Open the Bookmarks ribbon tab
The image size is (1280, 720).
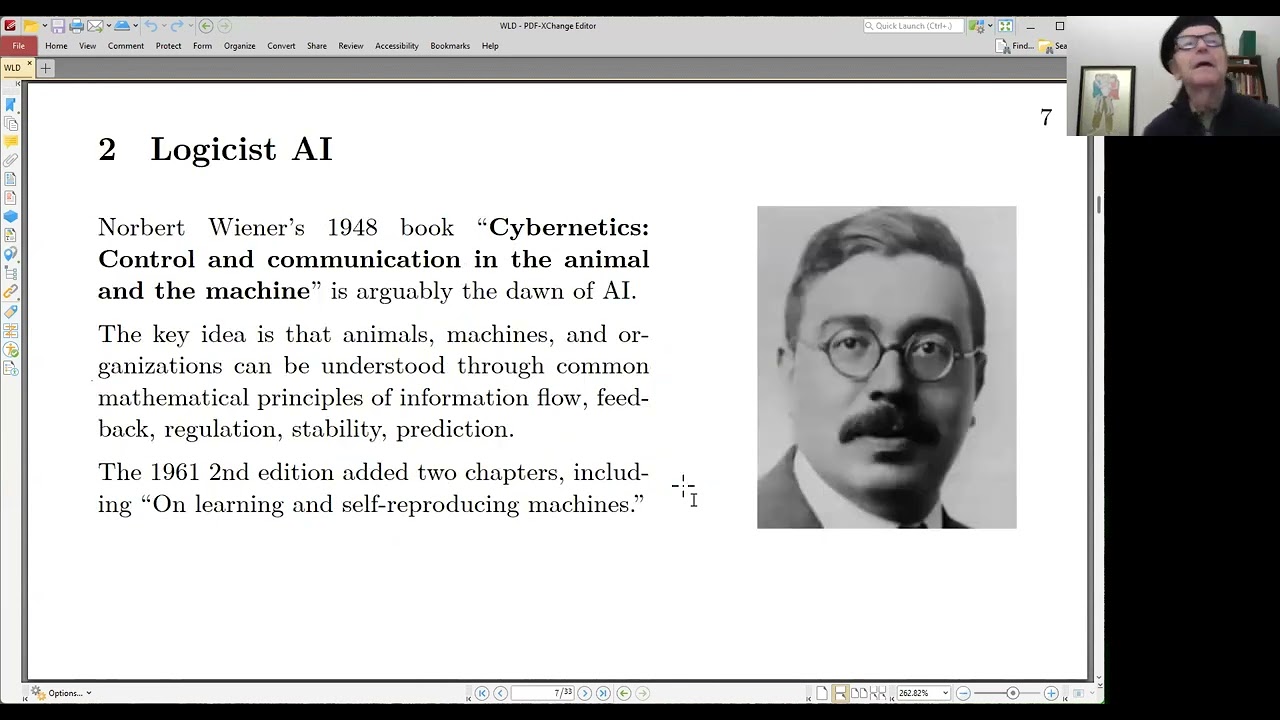[450, 46]
